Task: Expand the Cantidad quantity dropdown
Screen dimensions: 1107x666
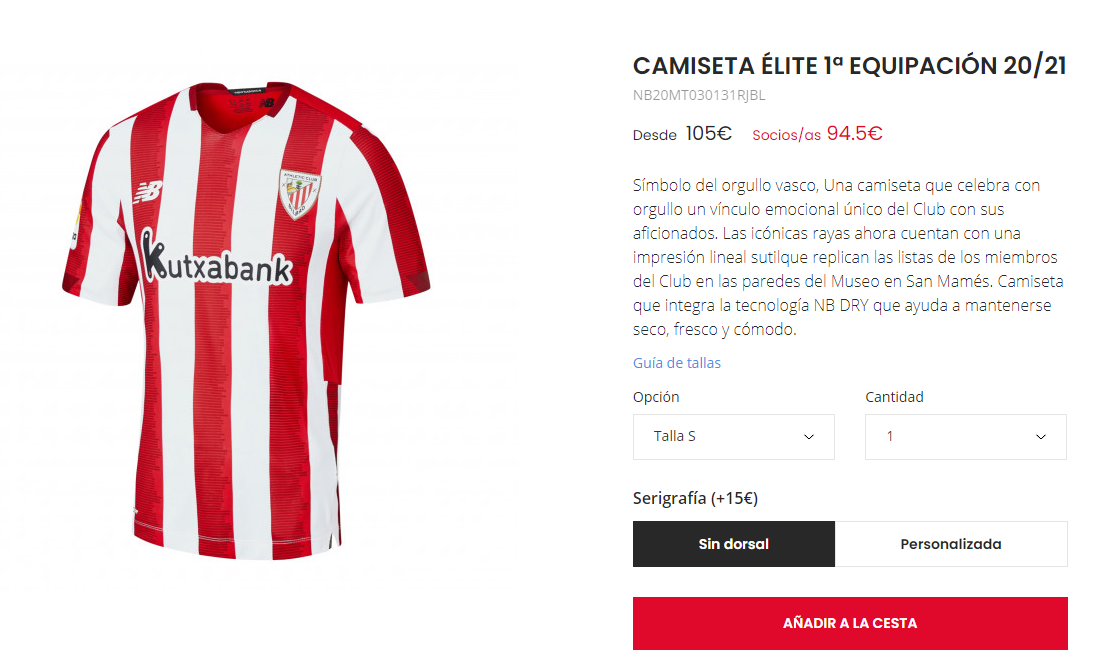Action: click(x=965, y=437)
